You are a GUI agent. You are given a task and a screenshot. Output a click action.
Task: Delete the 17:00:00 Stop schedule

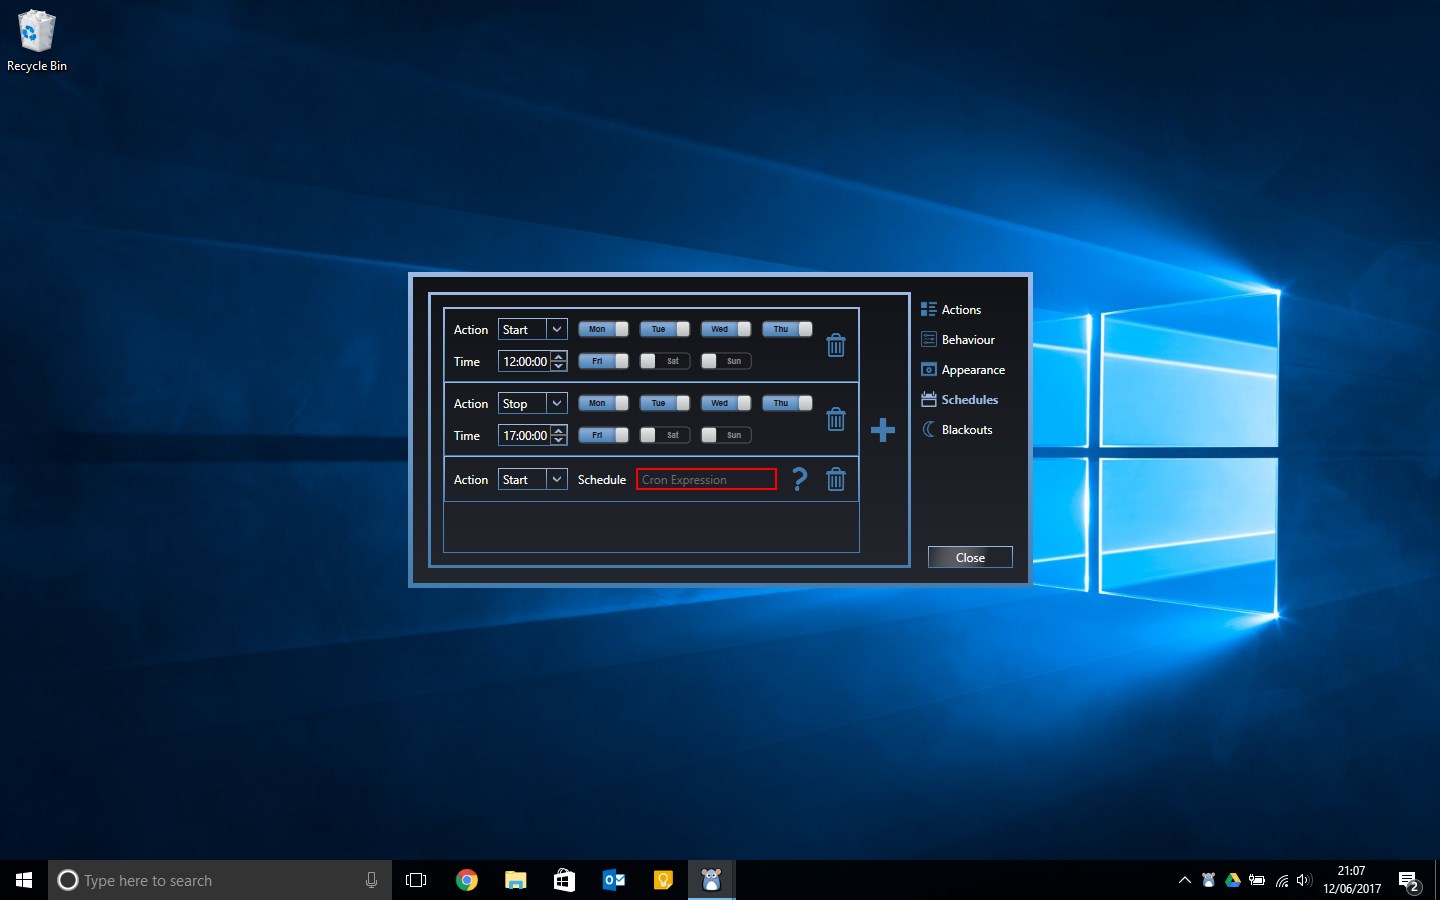[836, 420]
